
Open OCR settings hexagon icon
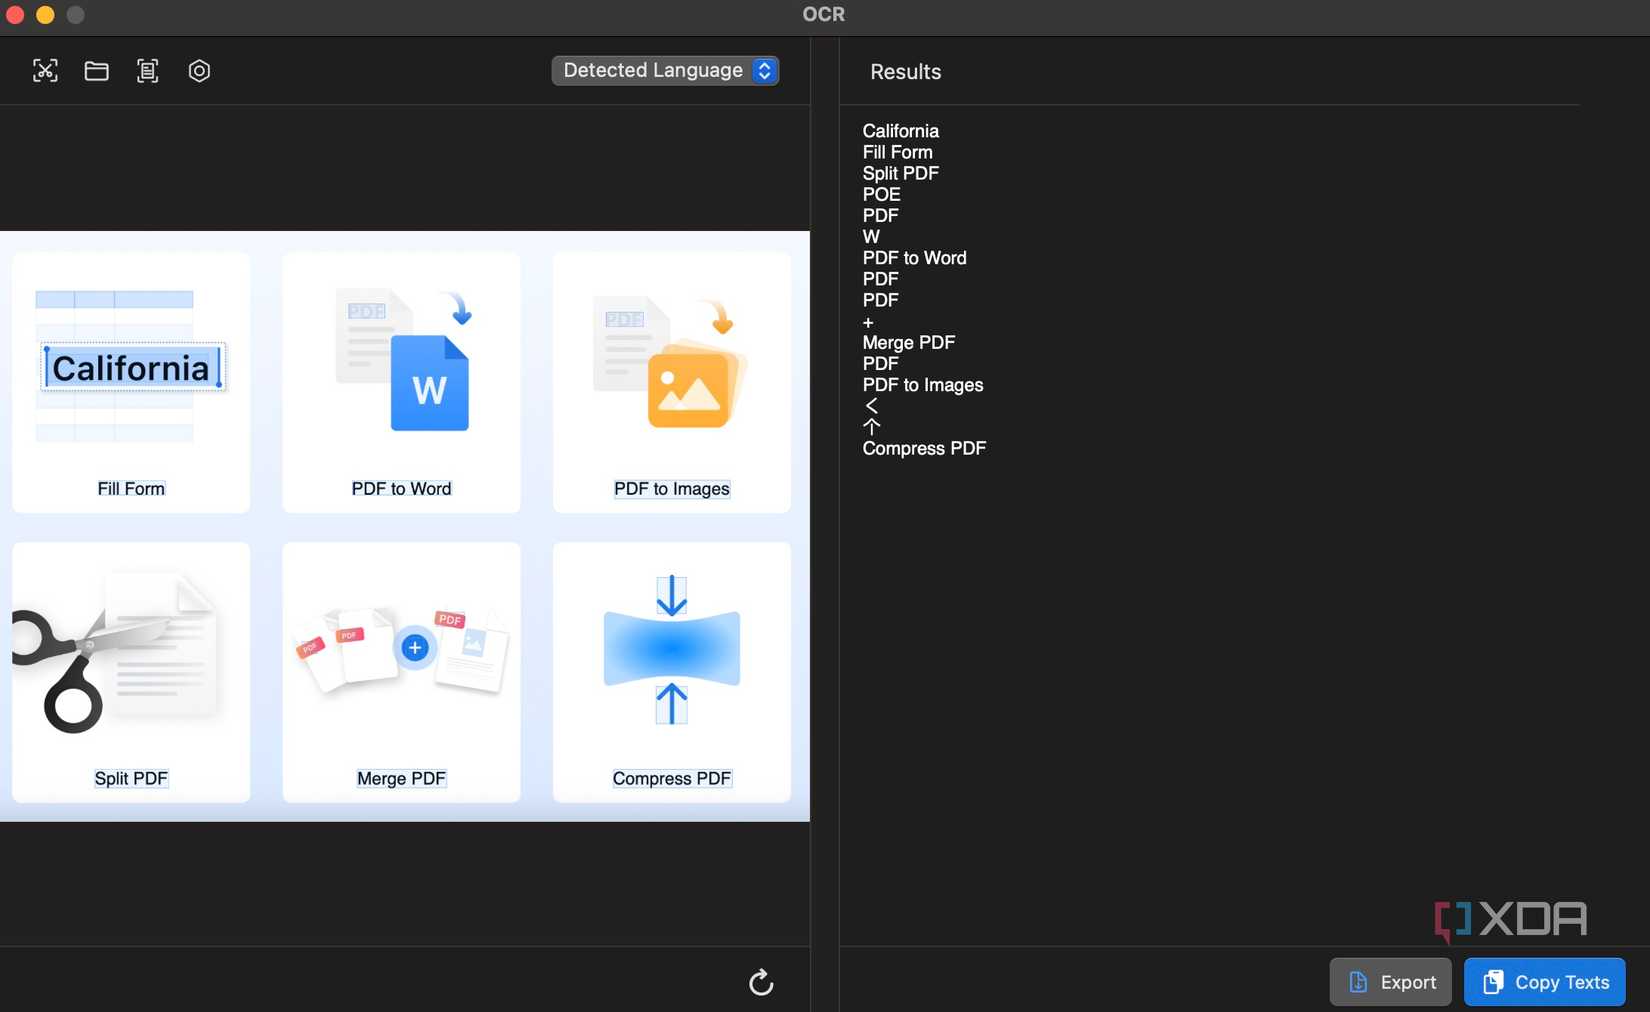click(199, 71)
